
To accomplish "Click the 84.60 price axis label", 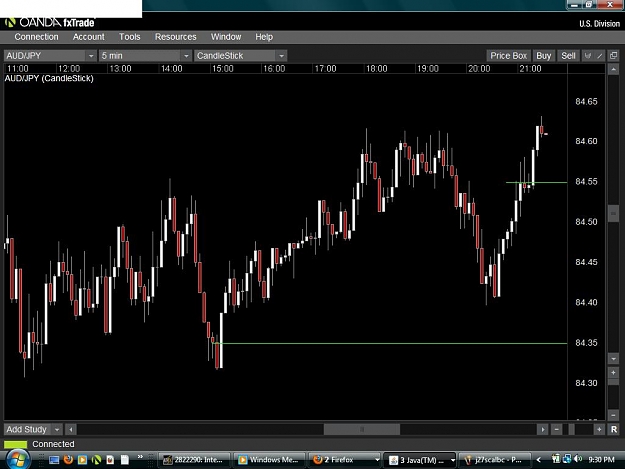I will 586,141.
